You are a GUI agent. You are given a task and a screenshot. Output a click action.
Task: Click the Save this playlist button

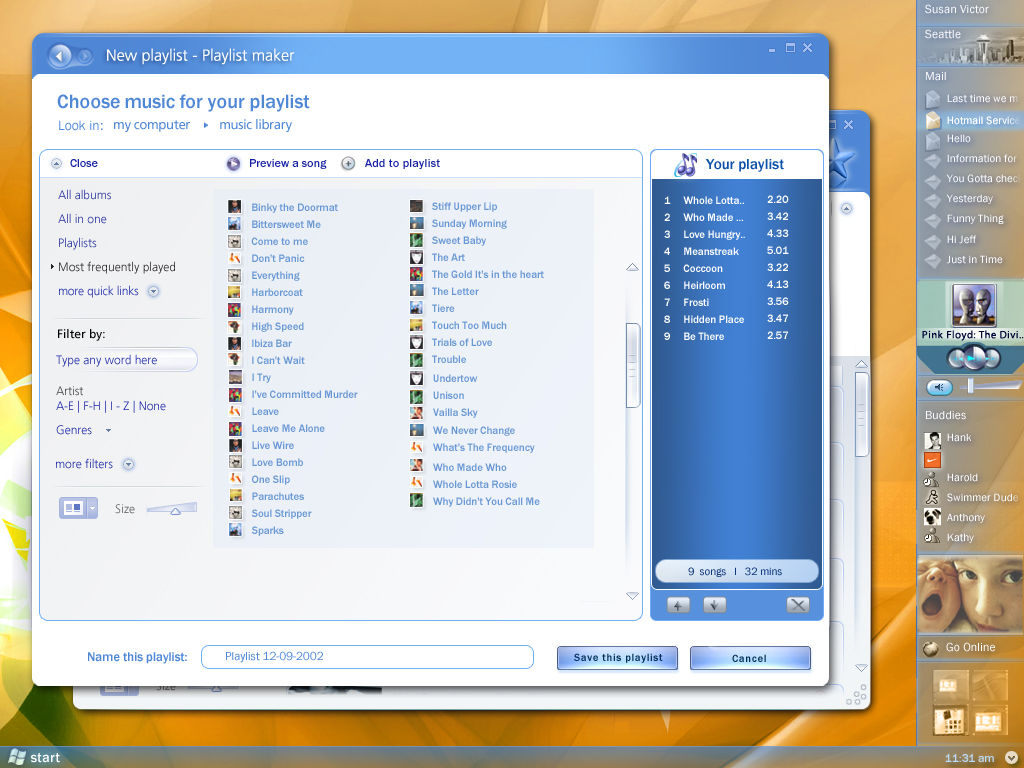pos(617,658)
